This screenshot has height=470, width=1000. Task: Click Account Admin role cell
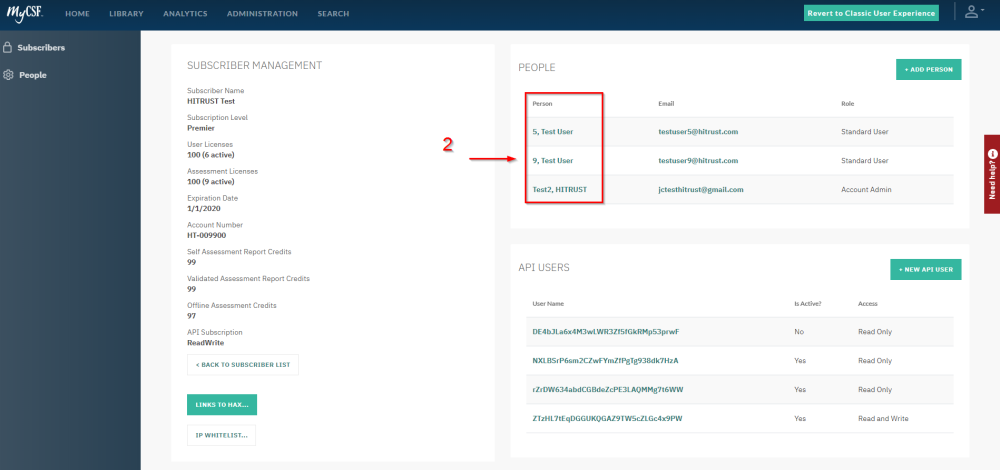click(x=867, y=189)
